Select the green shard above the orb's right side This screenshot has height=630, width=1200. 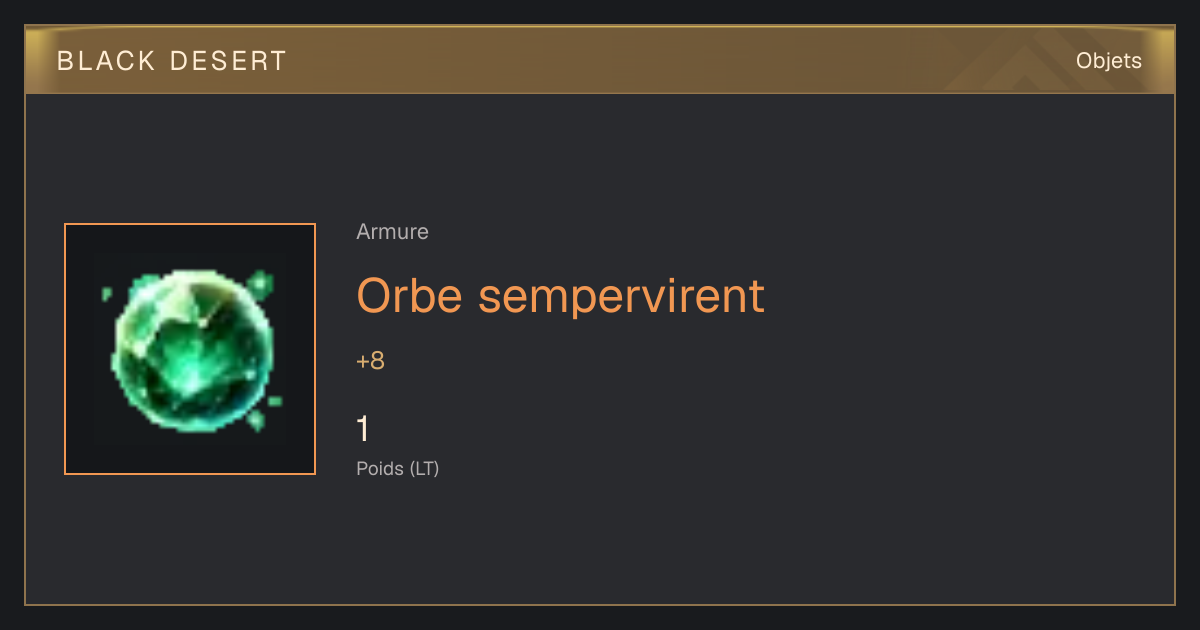[x=262, y=283]
